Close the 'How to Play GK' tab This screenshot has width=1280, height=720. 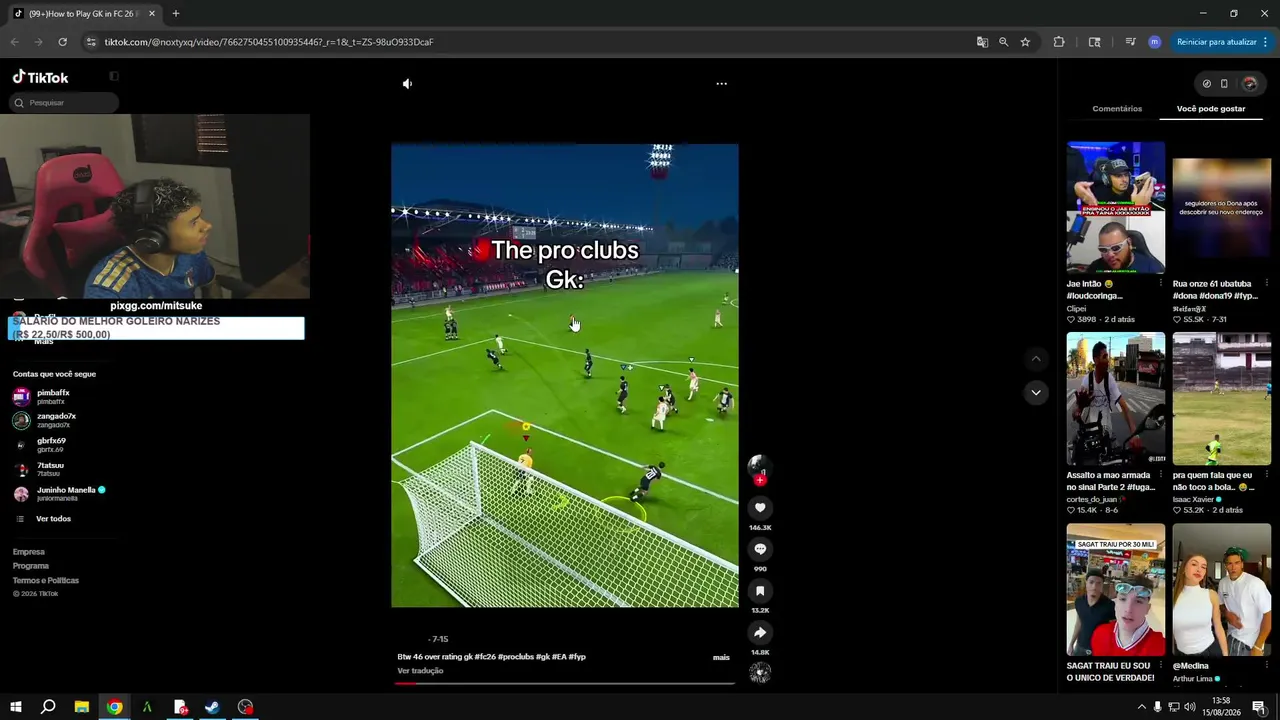152,14
